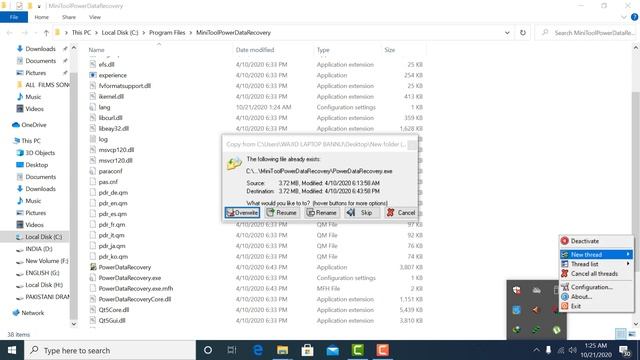Click the volume speaker tray icon

573,350
